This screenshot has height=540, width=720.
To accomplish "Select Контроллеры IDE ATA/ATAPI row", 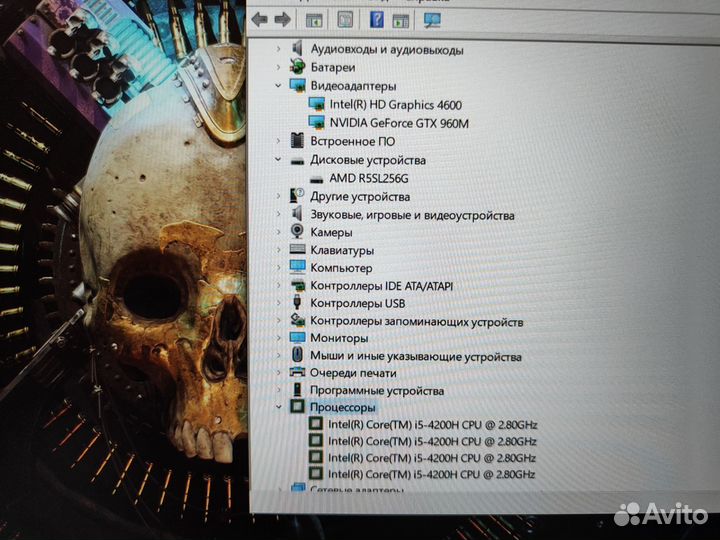I will (x=382, y=286).
